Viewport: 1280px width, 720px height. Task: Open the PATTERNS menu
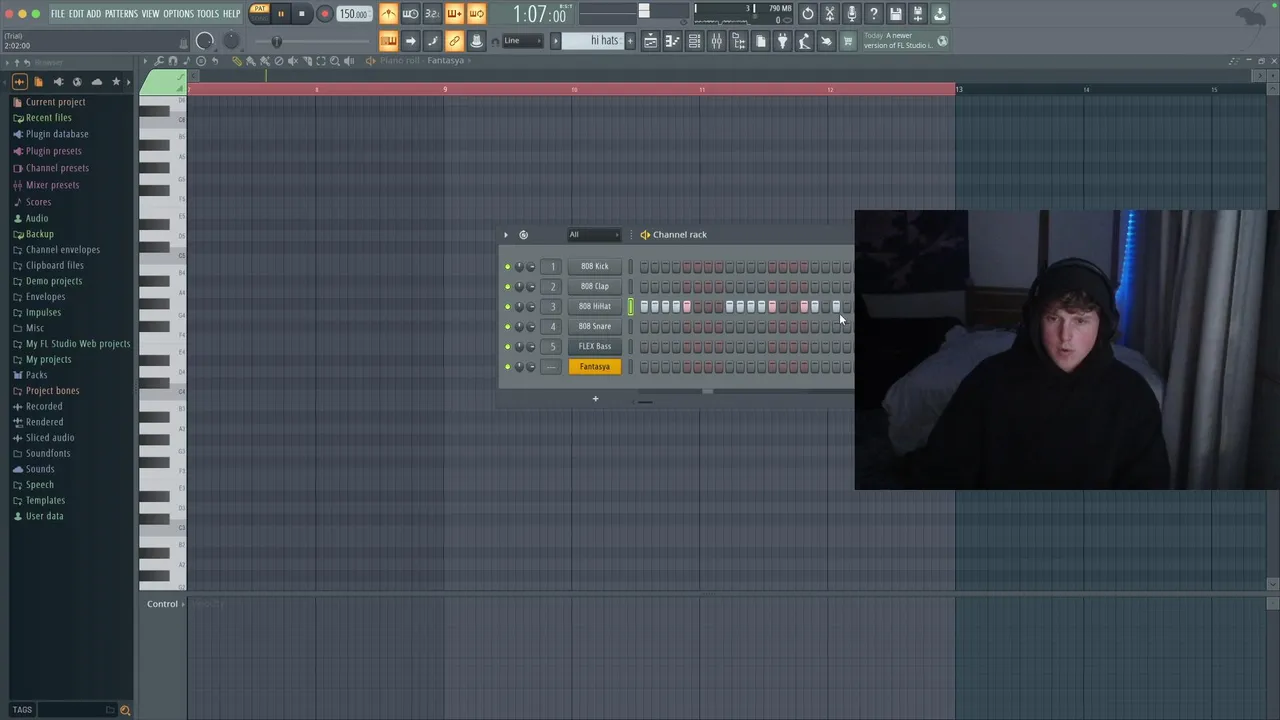coord(121,14)
